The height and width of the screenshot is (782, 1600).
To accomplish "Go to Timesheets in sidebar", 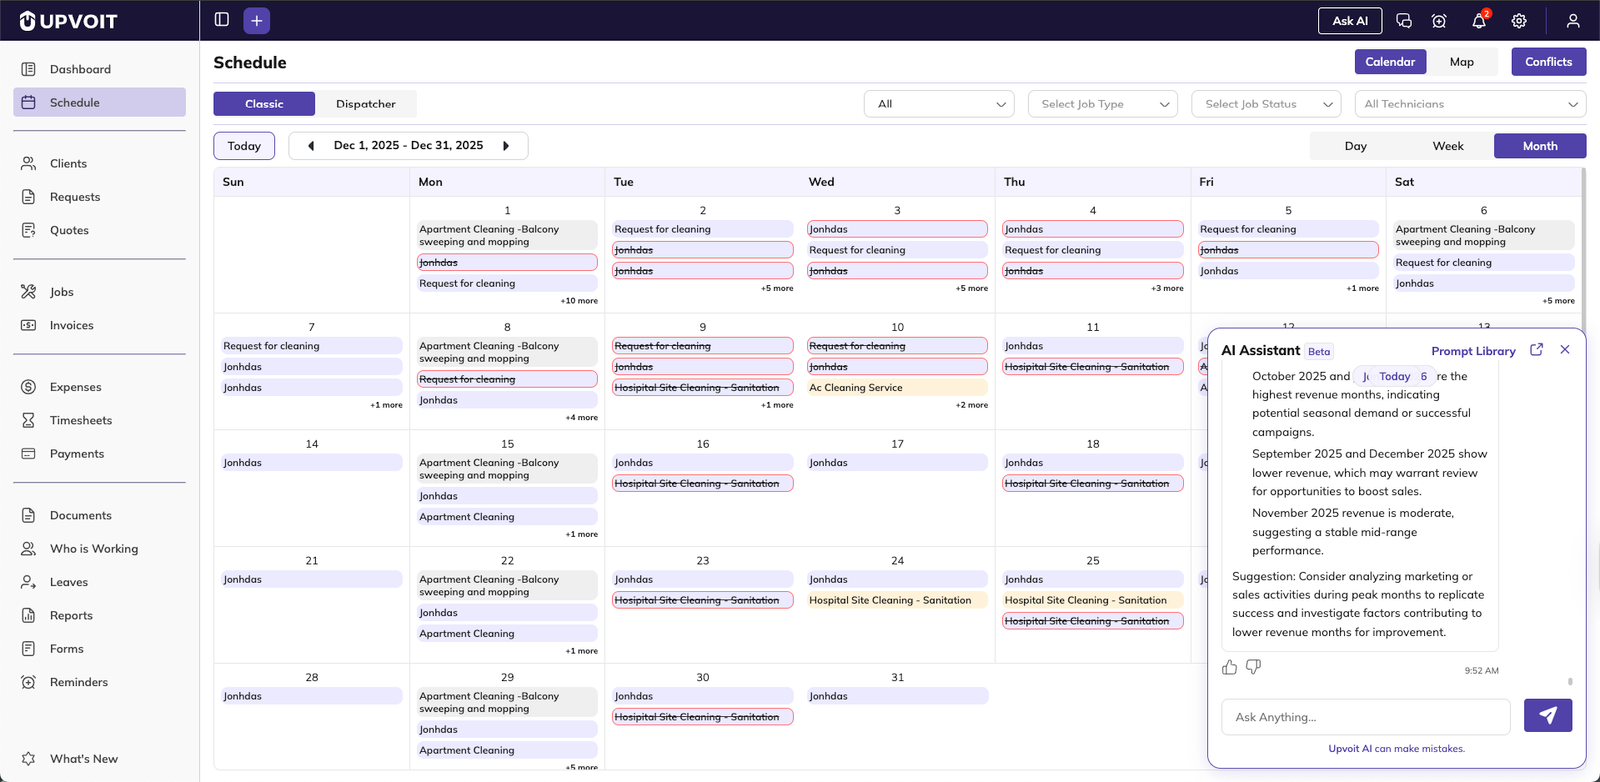I will coord(81,420).
